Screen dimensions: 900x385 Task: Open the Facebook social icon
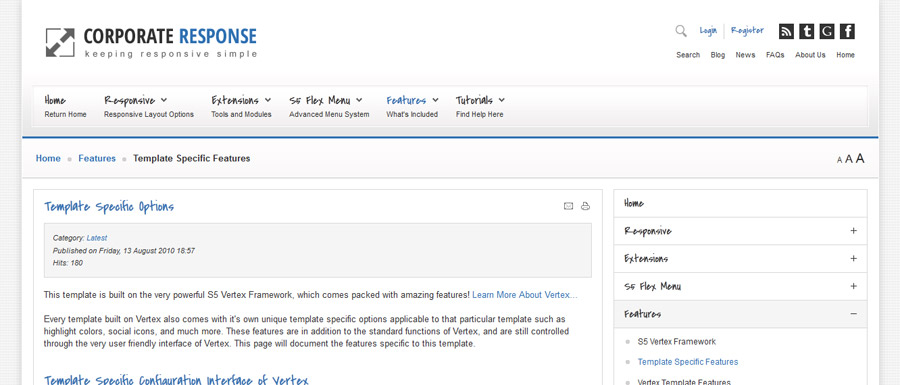(847, 31)
